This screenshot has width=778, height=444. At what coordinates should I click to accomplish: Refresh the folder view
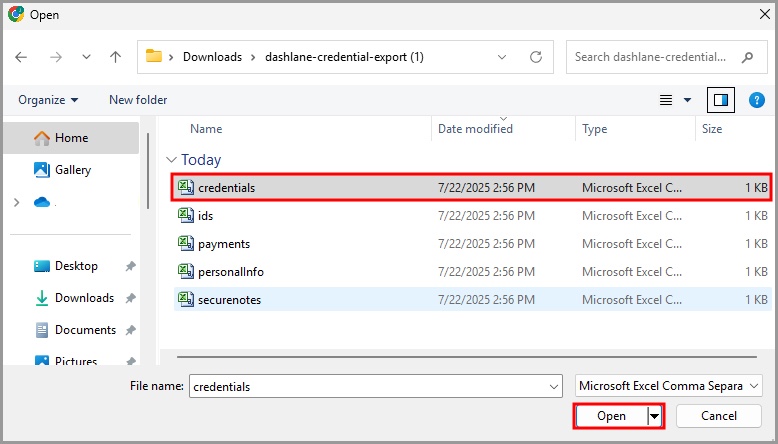[536, 57]
